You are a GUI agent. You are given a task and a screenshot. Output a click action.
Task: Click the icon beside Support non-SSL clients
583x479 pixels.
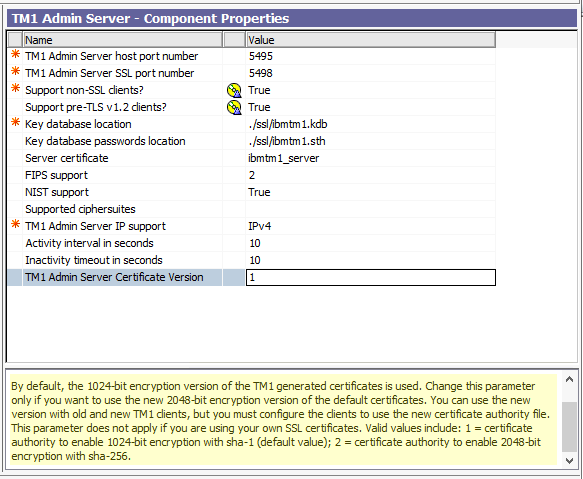[234, 90]
